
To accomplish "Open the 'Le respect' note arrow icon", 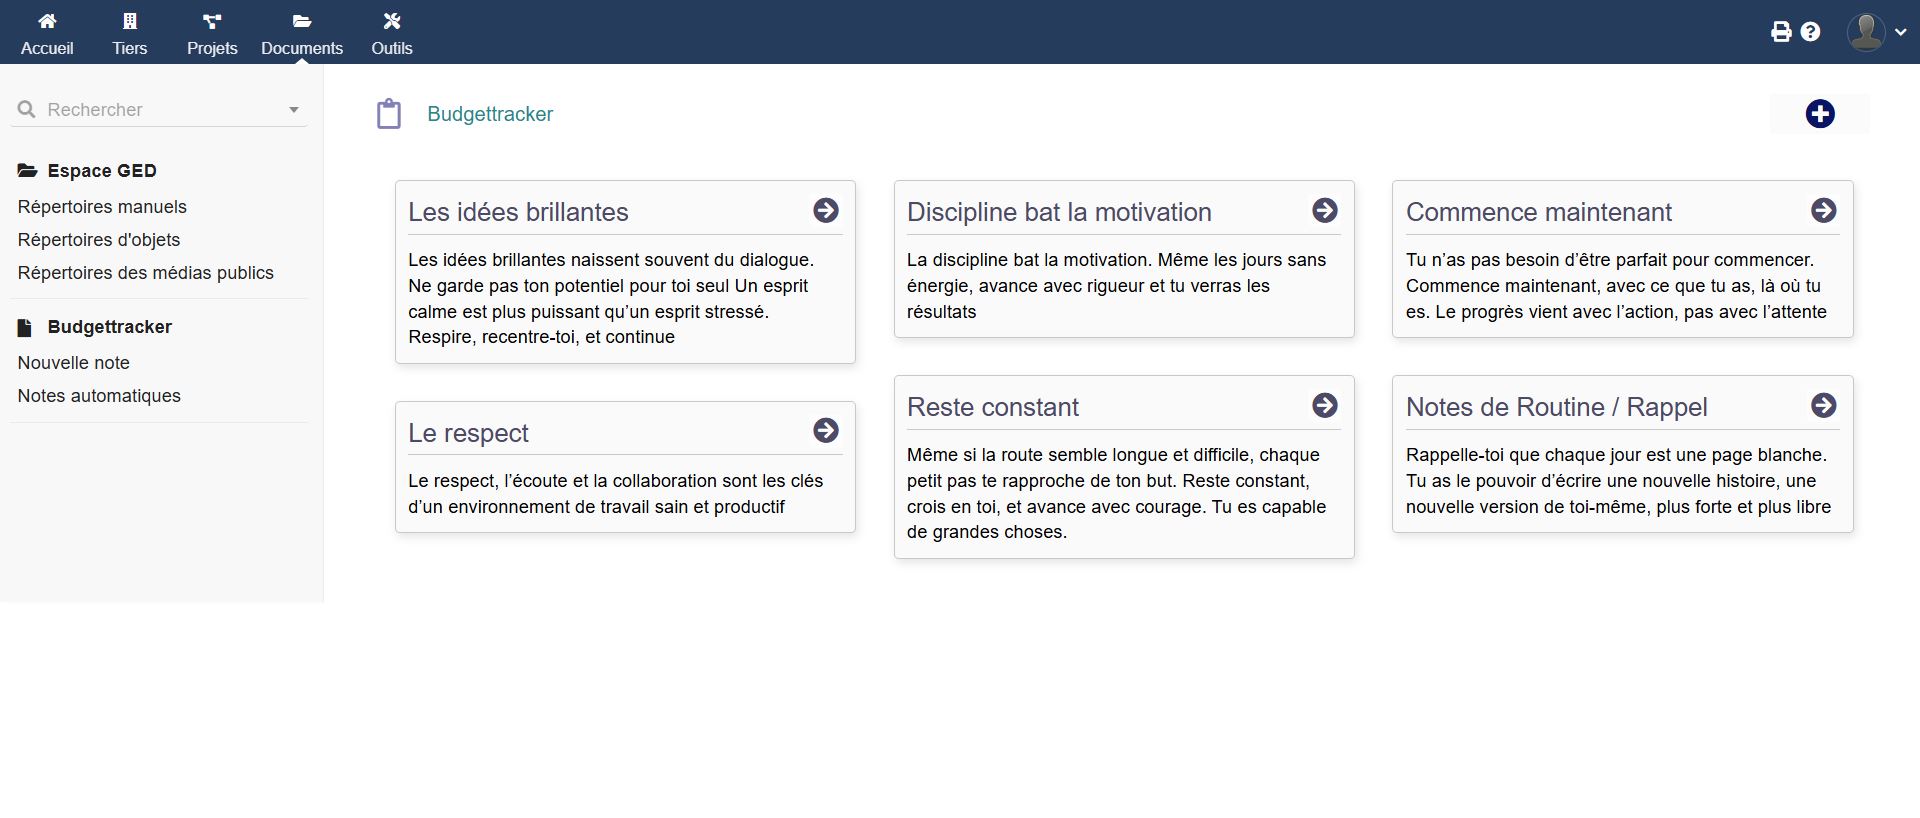I will (825, 430).
